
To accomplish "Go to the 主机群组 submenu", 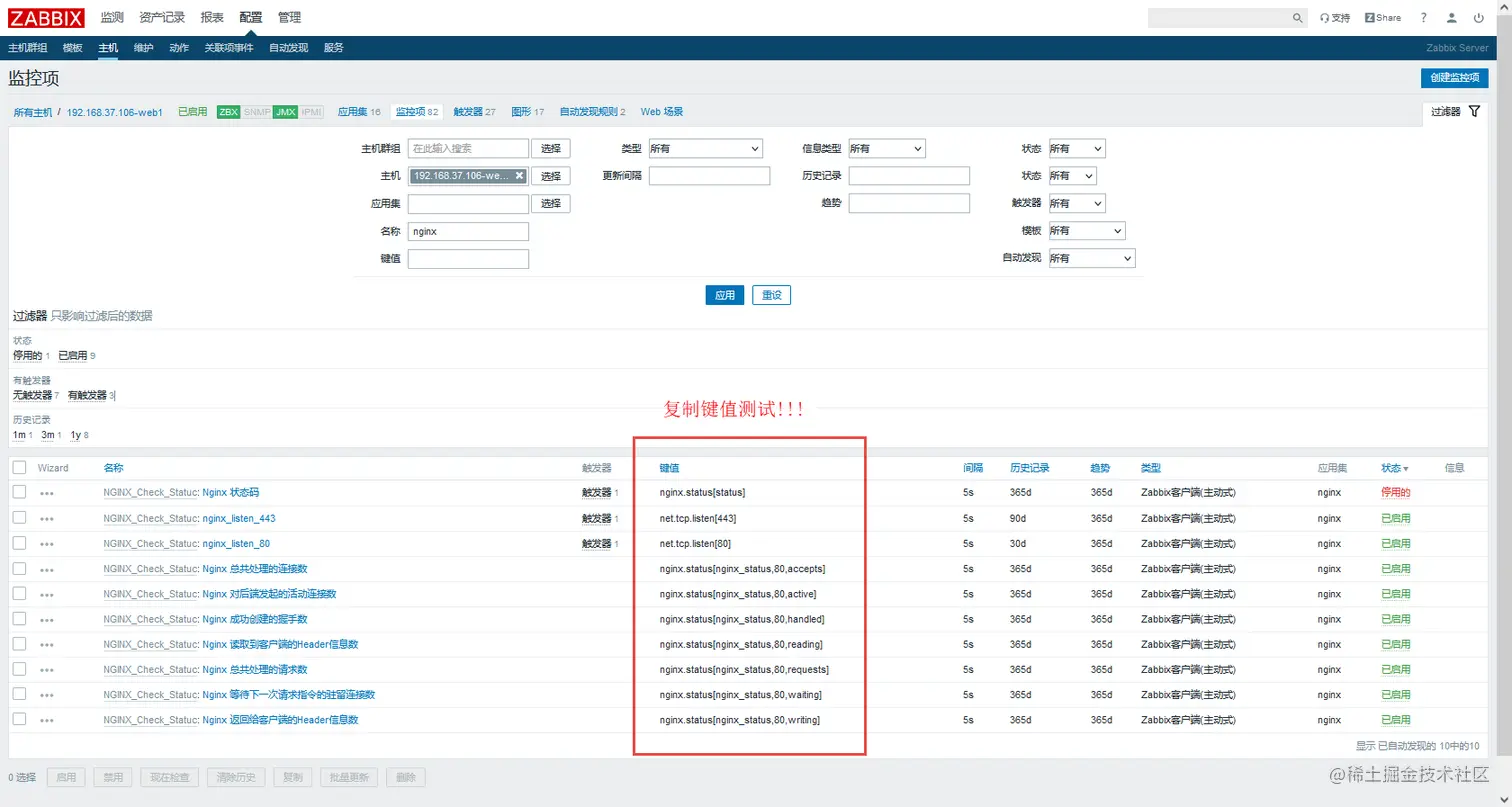I will 28,48.
